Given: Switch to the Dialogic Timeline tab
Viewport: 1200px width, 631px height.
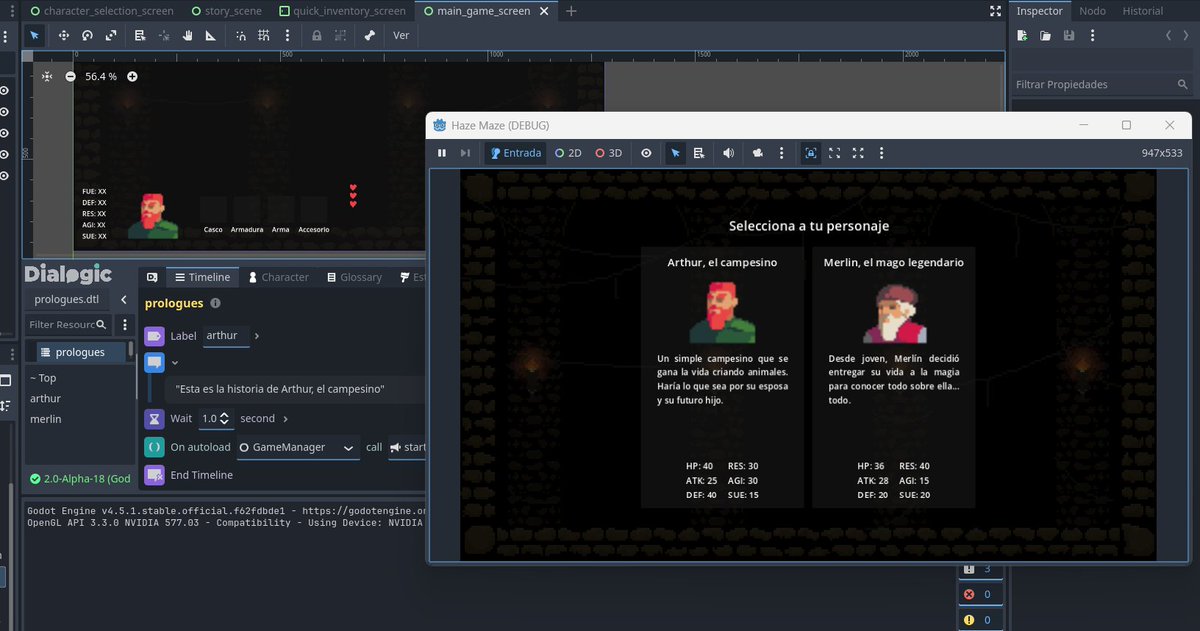Looking at the screenshot, I should pyautogui.click(x=202, y=277).
